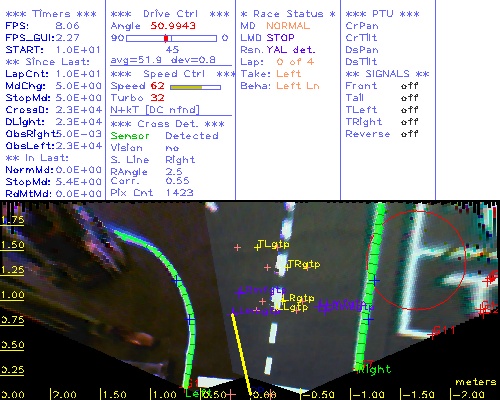Click the N+kT [DC nfnd] status line
Viewport: 500px width, 400px height.
coord(155,110)
